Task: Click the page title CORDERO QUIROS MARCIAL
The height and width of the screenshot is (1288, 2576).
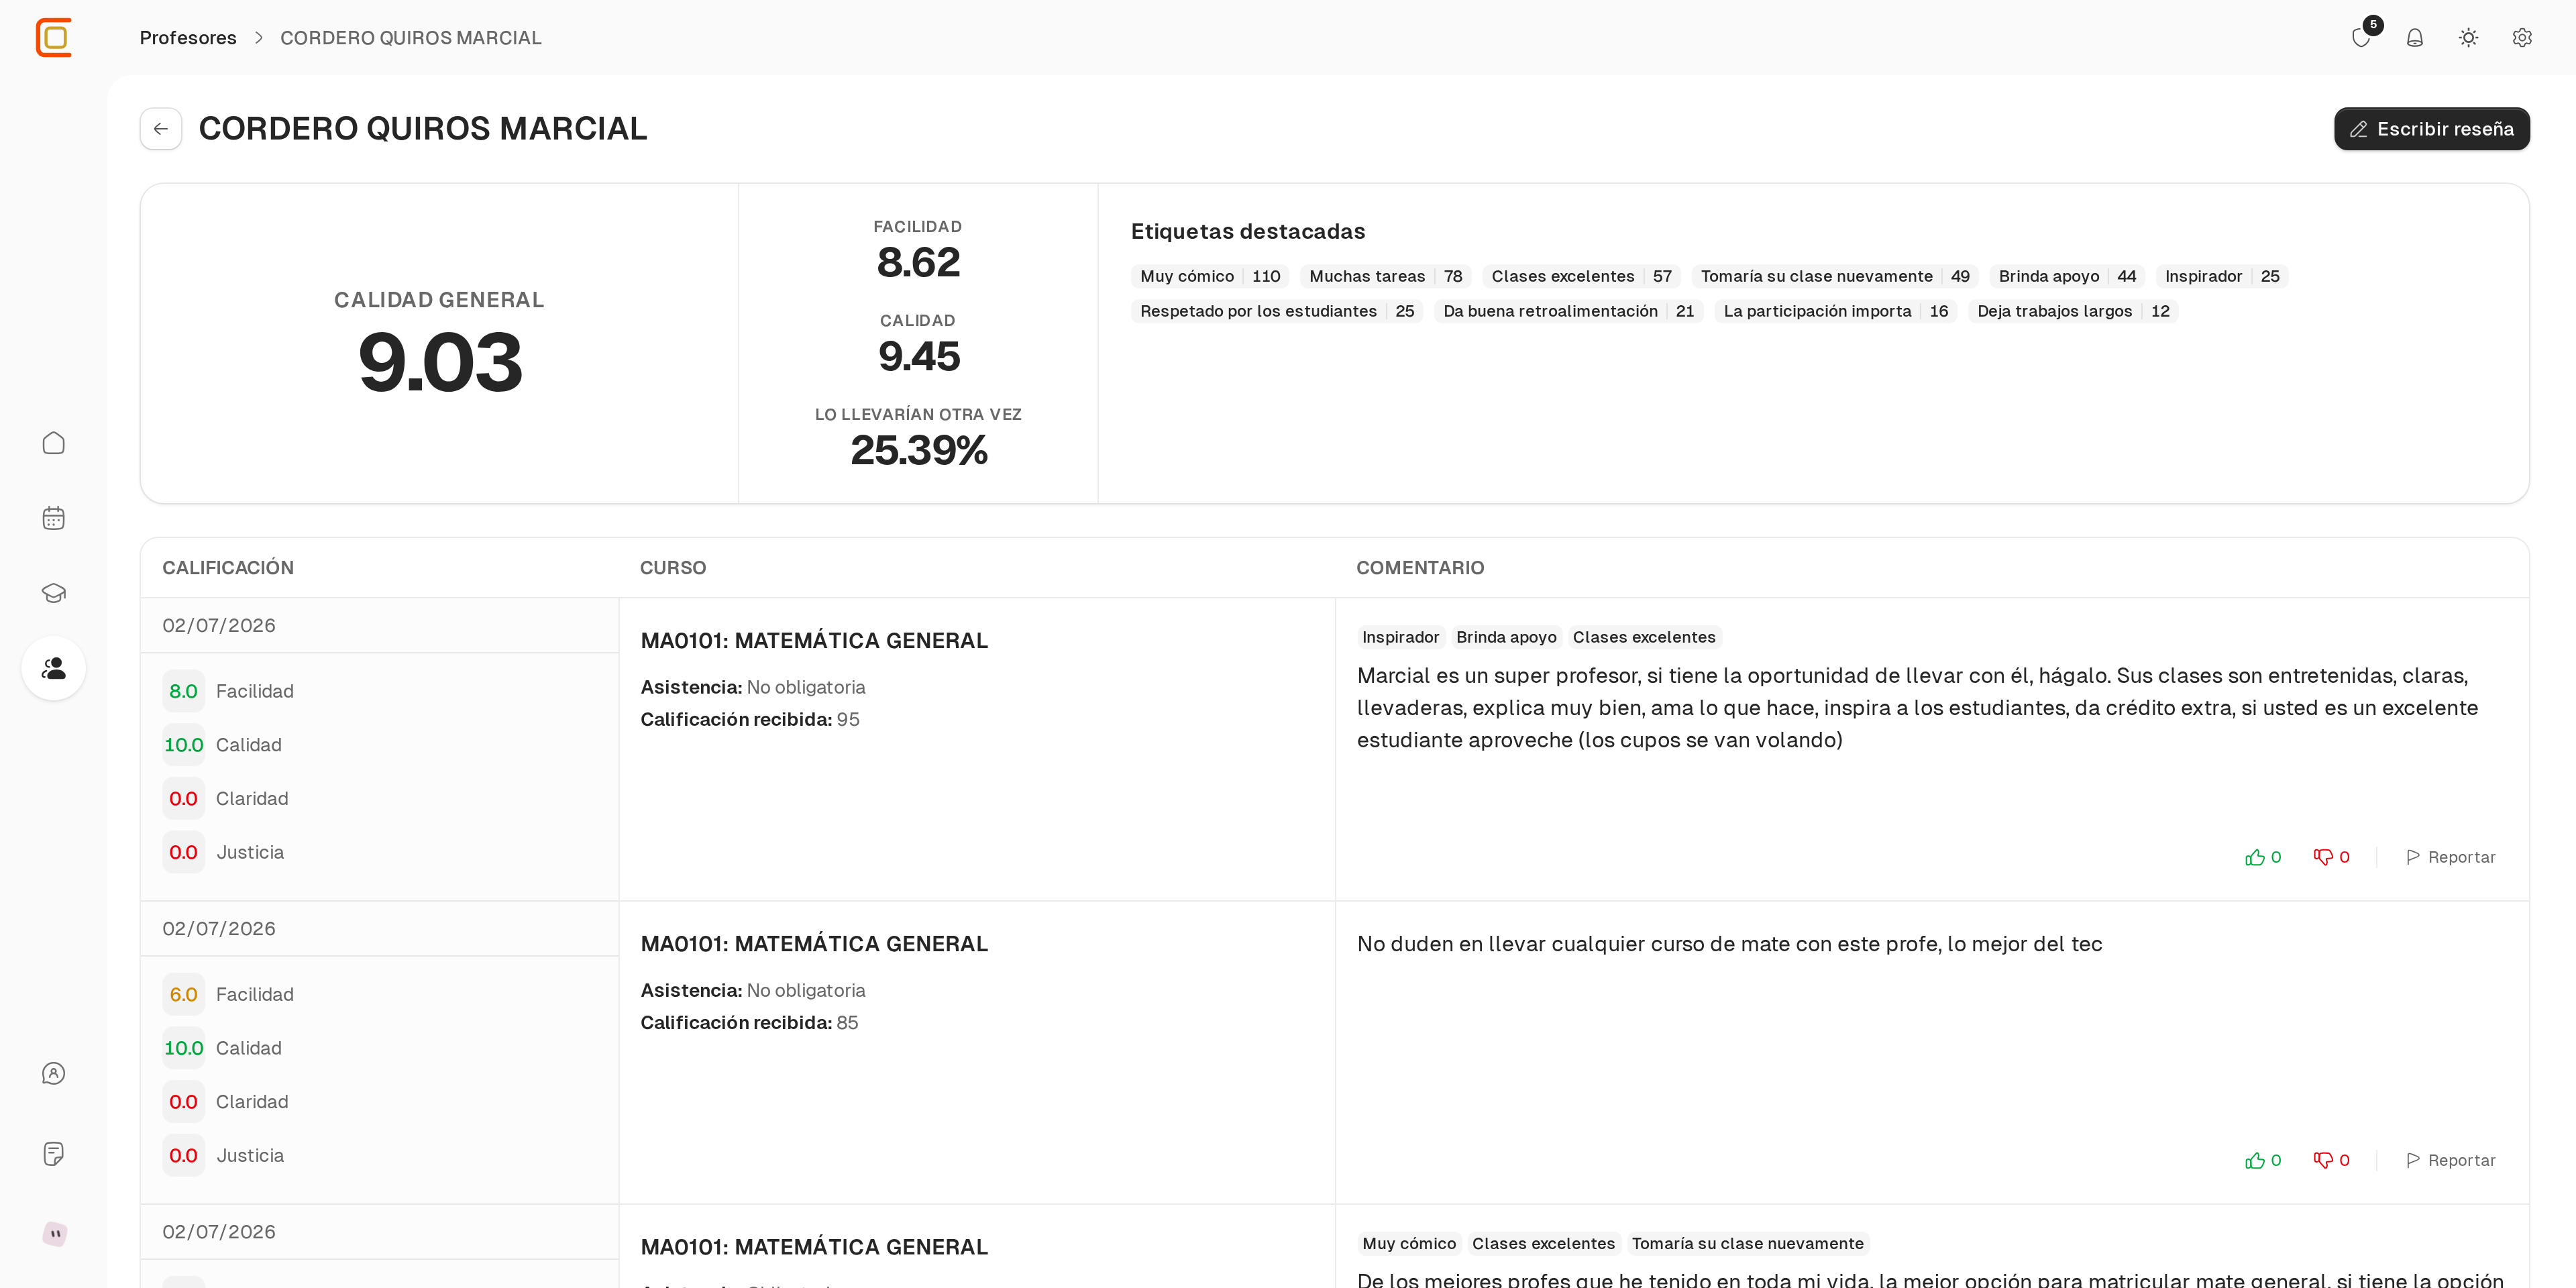Action: click(x=423, y=129)
